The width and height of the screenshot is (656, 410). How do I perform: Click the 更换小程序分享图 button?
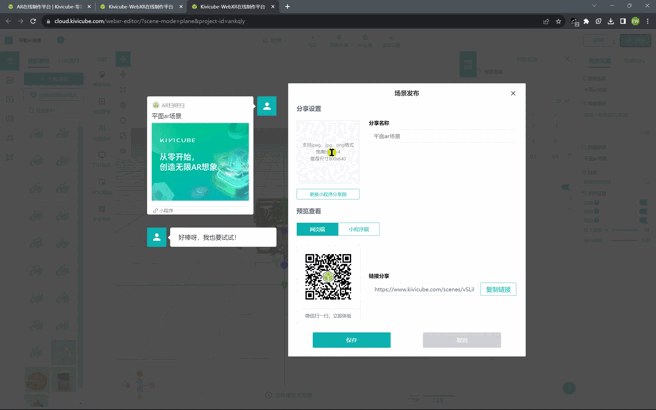pos(328,194)
